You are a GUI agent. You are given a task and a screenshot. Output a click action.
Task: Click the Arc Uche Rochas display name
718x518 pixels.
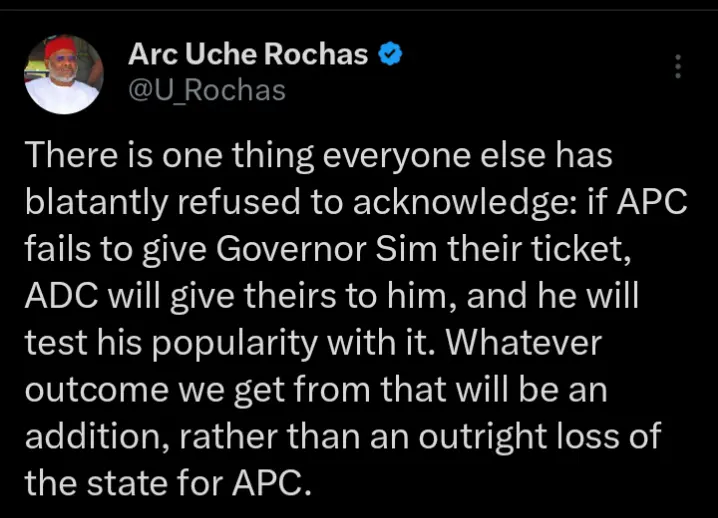248,55
